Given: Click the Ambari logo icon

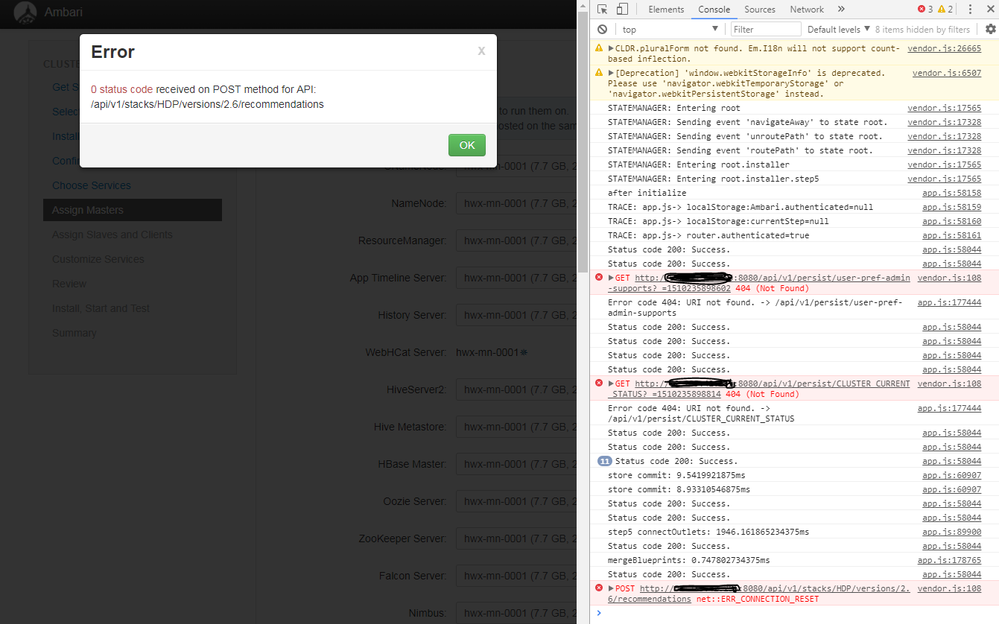Looking at the screenshot, I should pos(25,12).
